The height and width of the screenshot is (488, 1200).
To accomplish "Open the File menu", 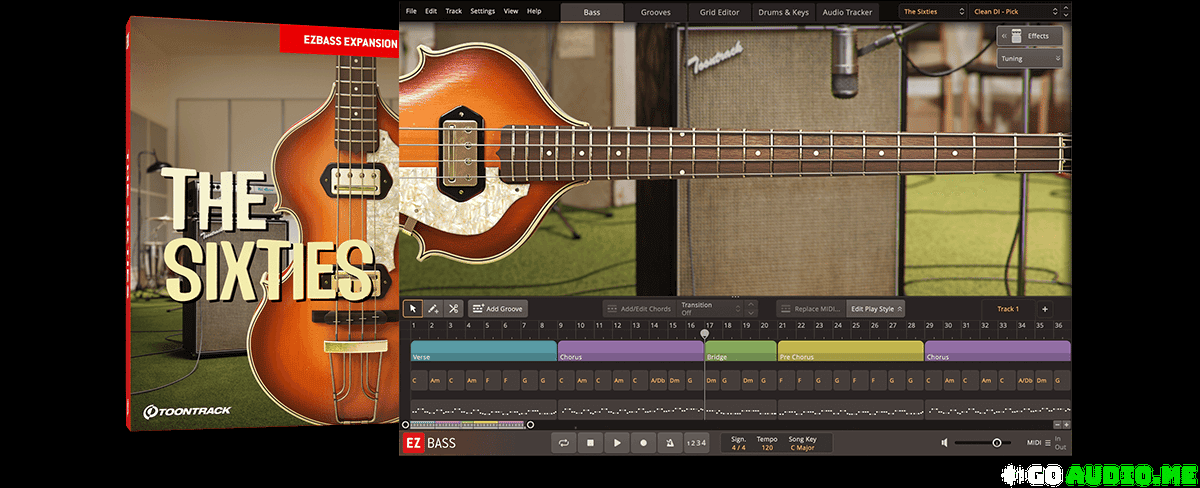I will click(x=411, y=11).
